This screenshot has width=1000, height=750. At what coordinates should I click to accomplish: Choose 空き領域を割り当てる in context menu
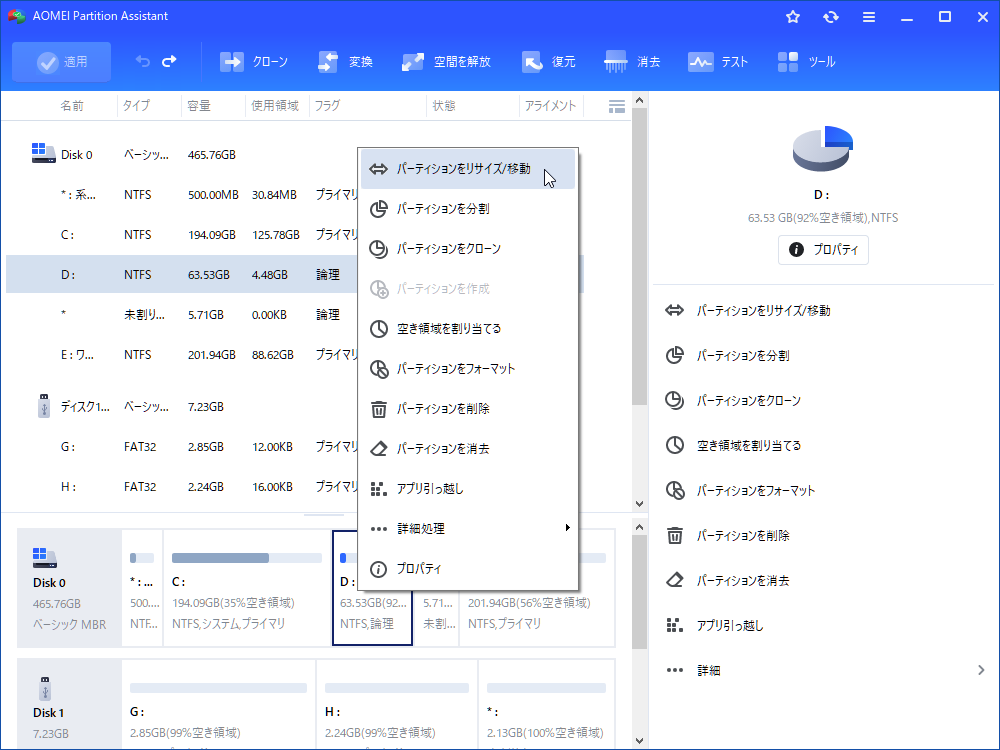pyautogui.click(x=468, y=328)
